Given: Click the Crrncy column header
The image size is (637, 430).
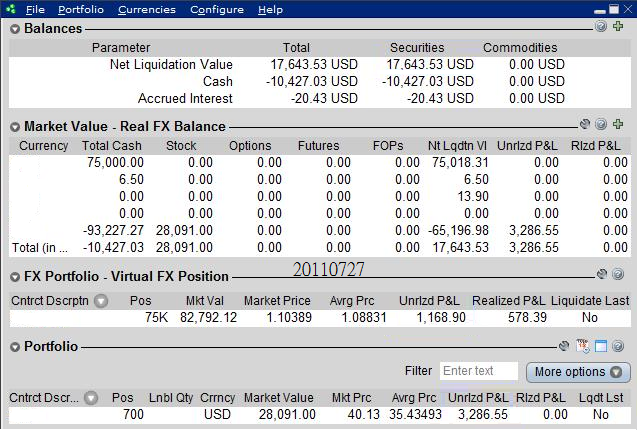Looking at the screenshot, I should tap(217, 398).
